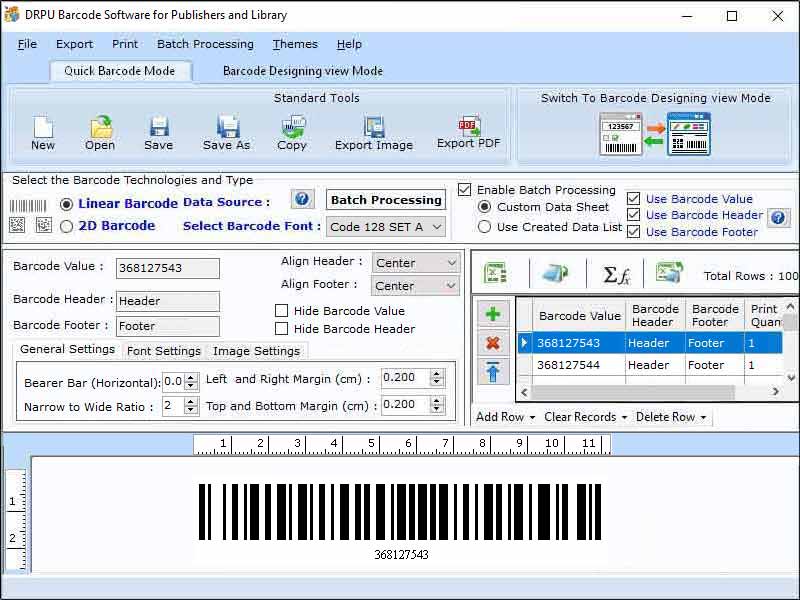Open the Align Header alignment dropdown

[415, 262]
